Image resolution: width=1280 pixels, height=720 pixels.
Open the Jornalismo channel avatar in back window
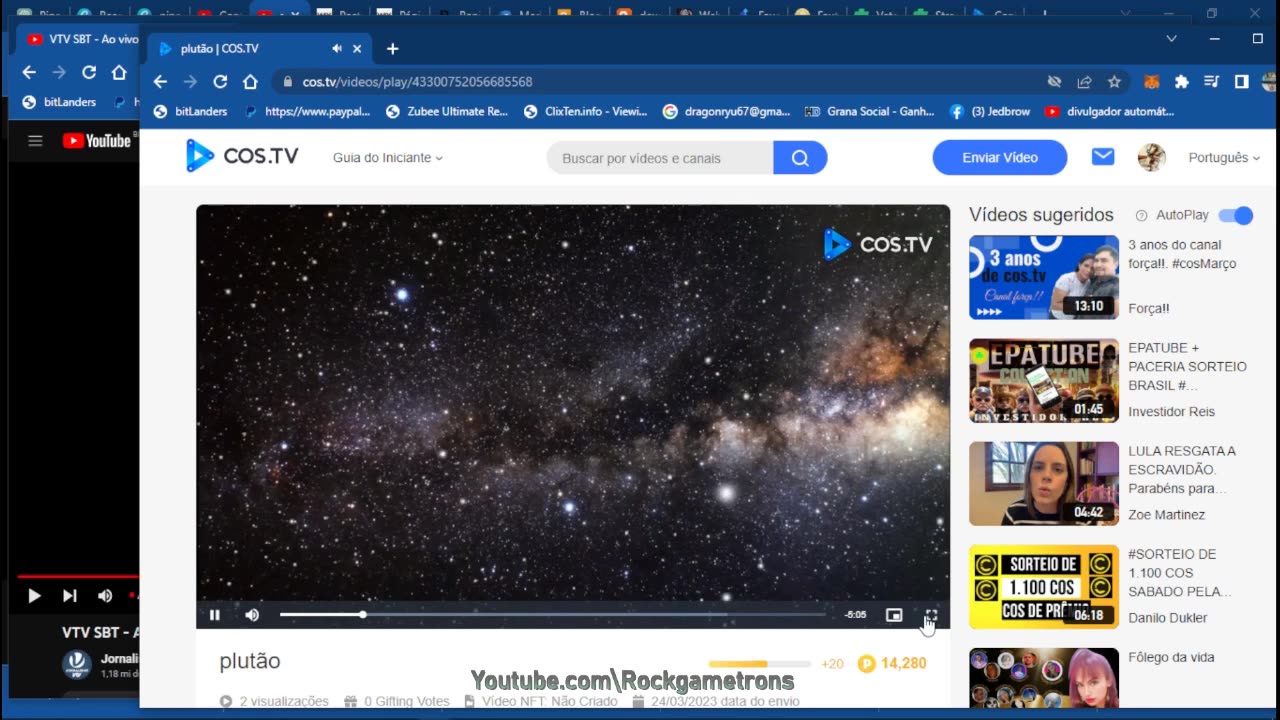click(77, 665)
